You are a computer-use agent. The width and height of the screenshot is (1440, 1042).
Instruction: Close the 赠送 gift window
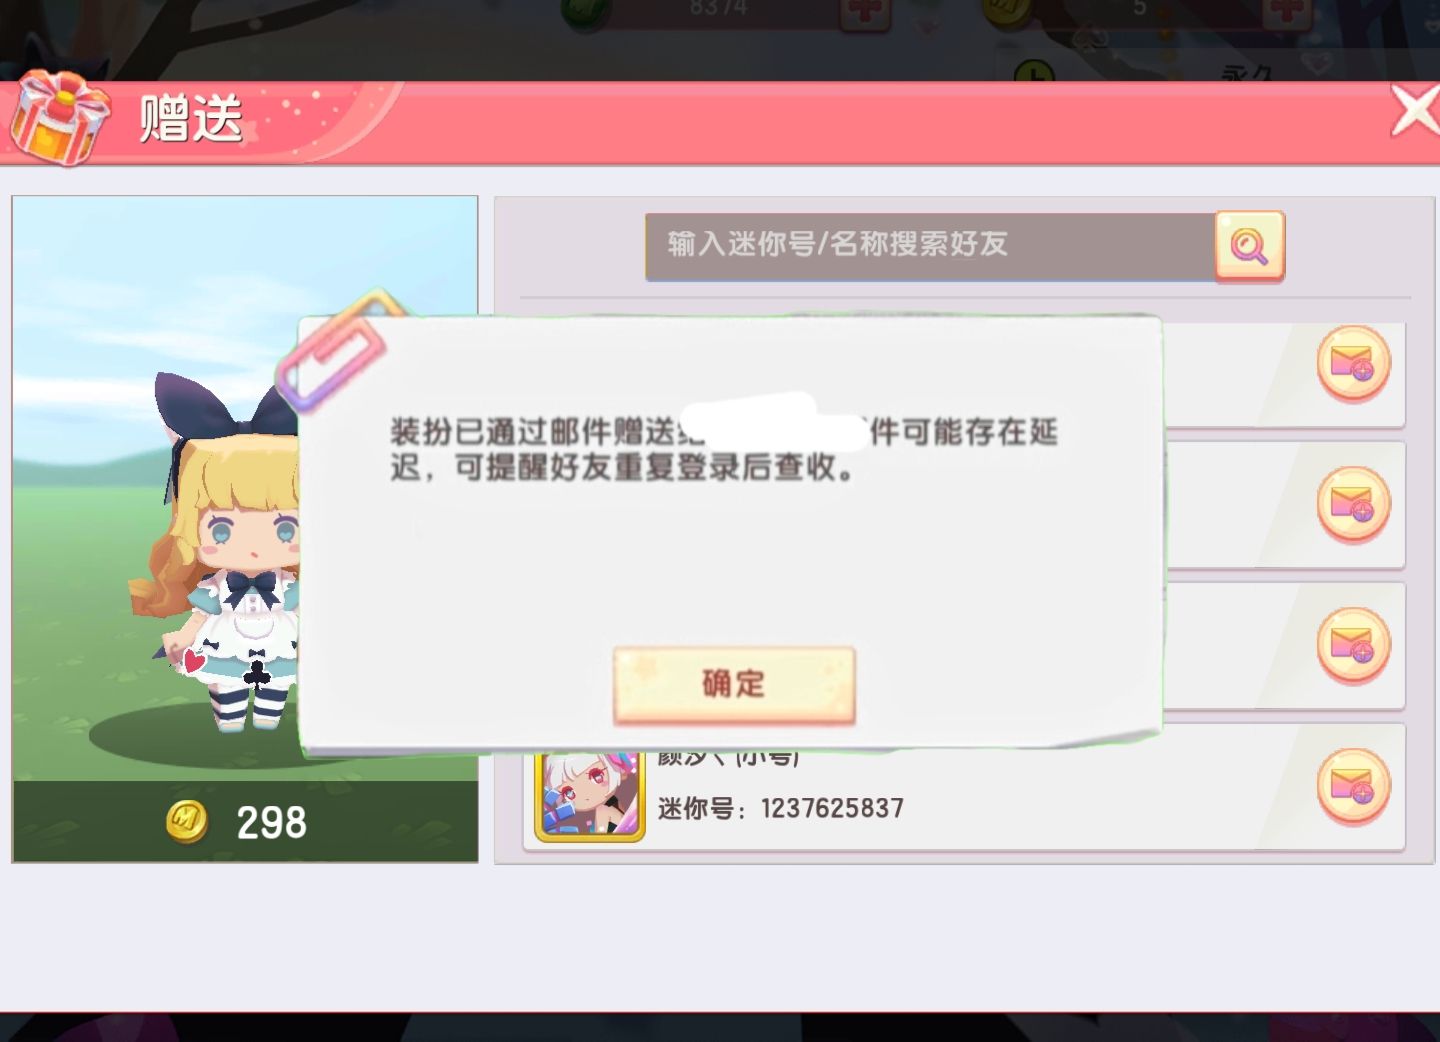tap(1415, 110)
